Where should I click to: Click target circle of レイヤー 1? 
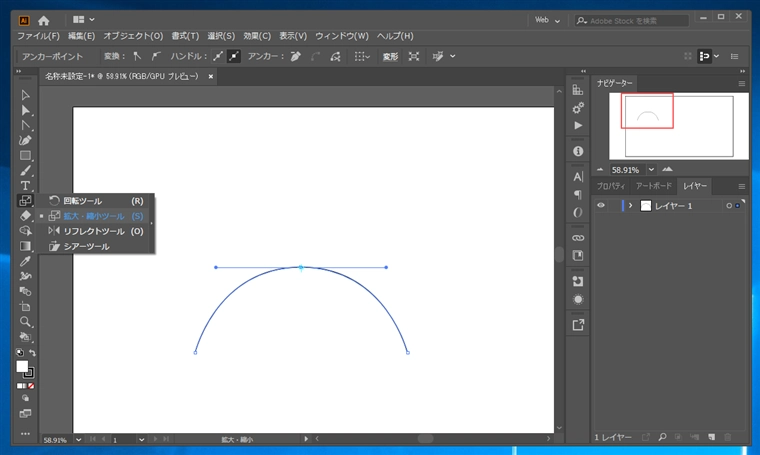pos(729,206)
